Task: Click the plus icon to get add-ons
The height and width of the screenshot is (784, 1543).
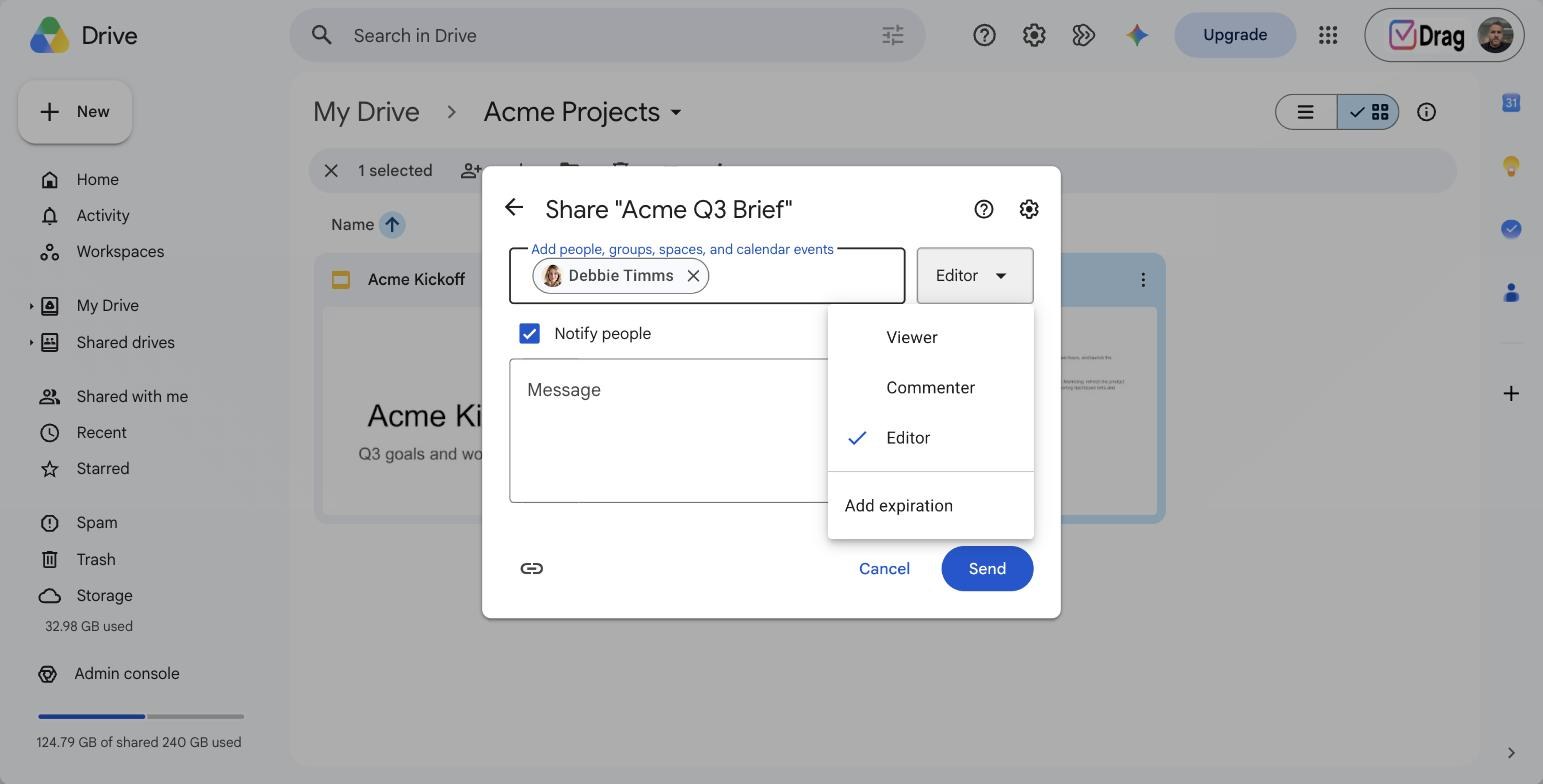Action: point(1511,393)
